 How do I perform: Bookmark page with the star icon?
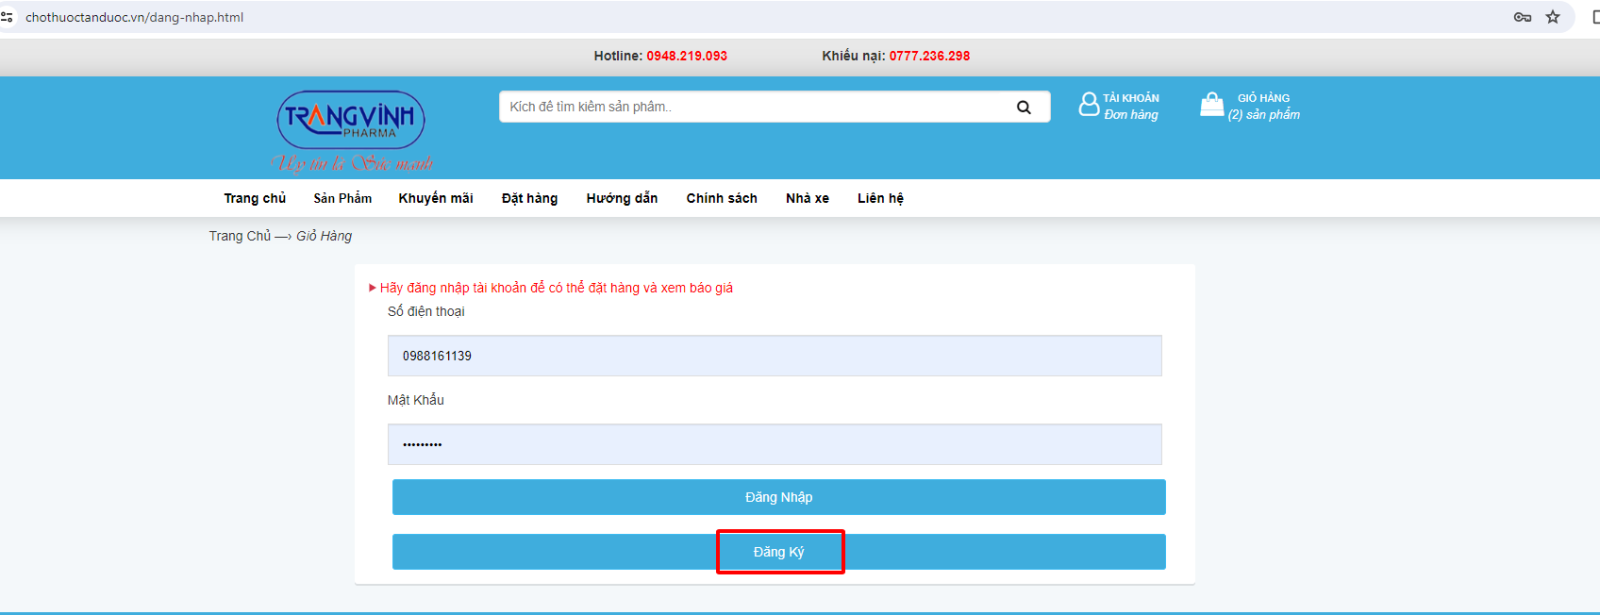[x=1552, y=17]
